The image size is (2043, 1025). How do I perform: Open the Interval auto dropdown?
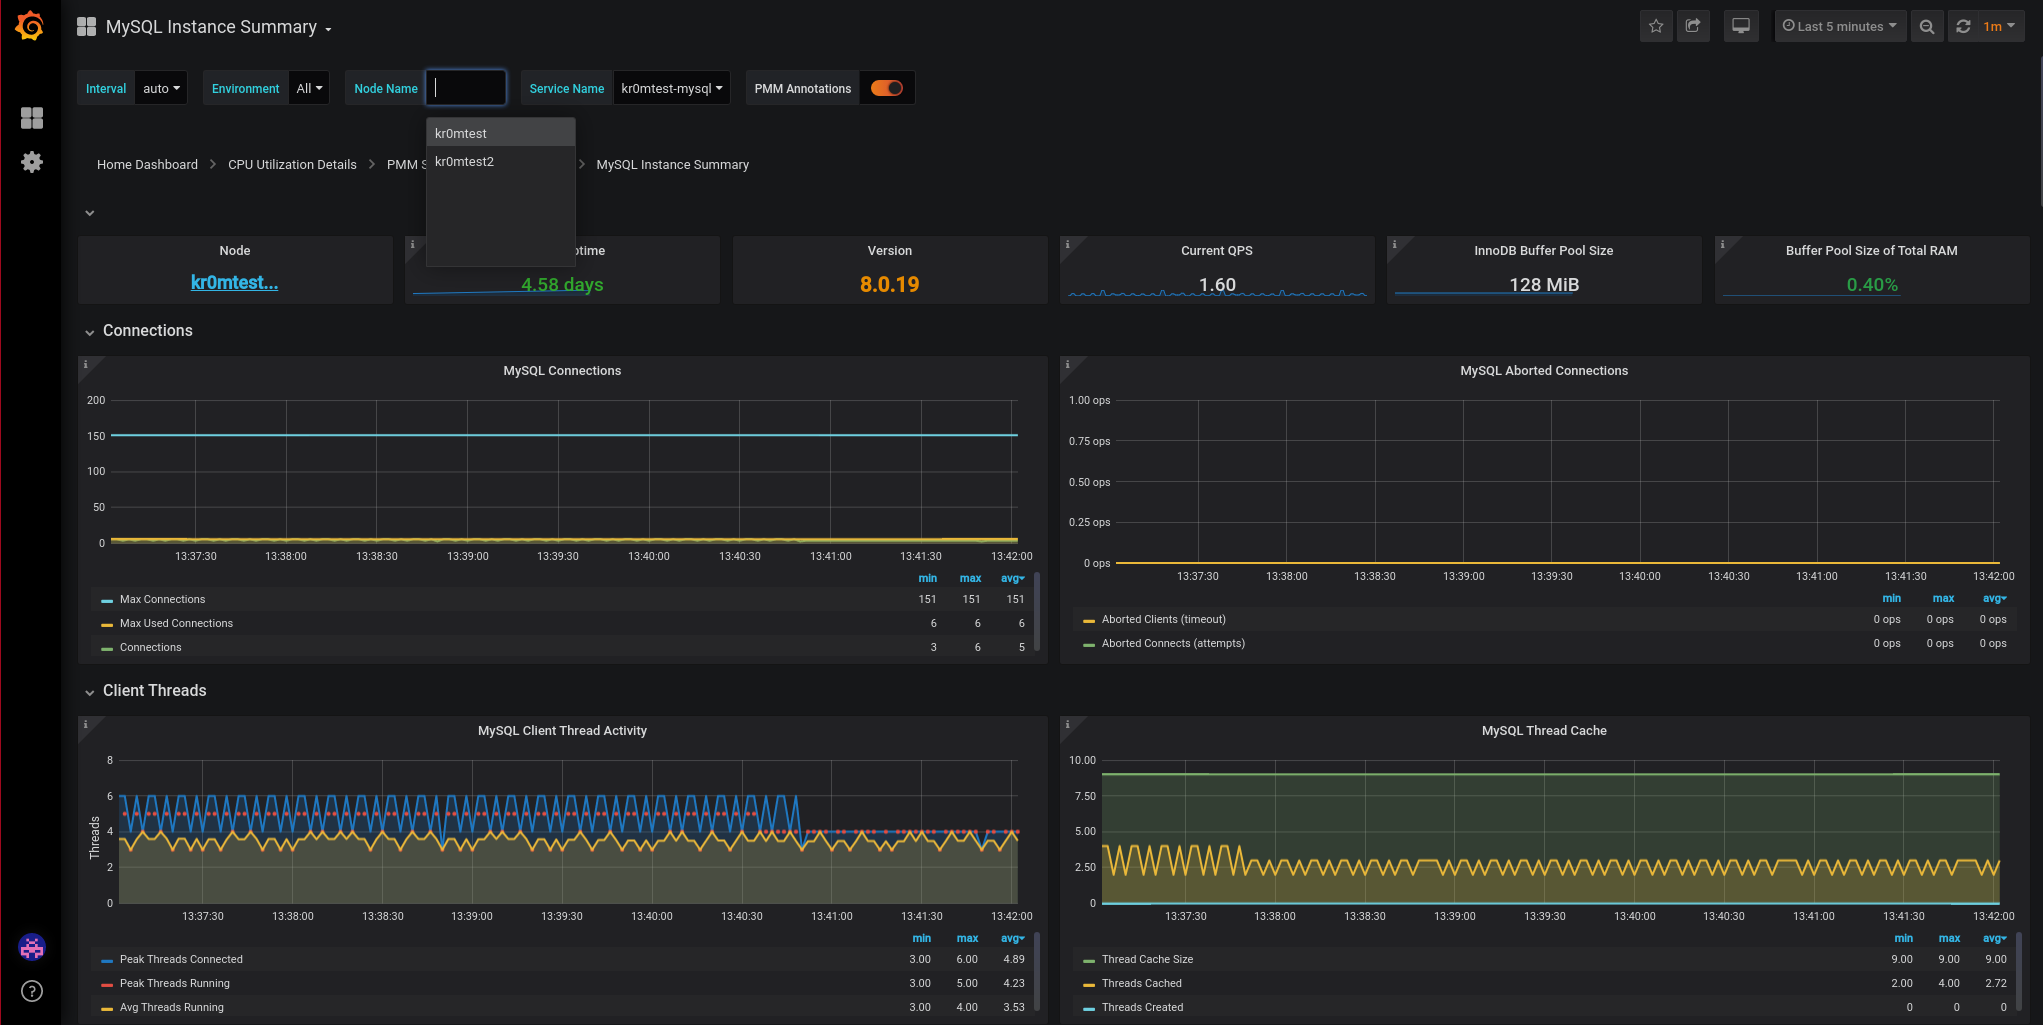tap(161, 88)
